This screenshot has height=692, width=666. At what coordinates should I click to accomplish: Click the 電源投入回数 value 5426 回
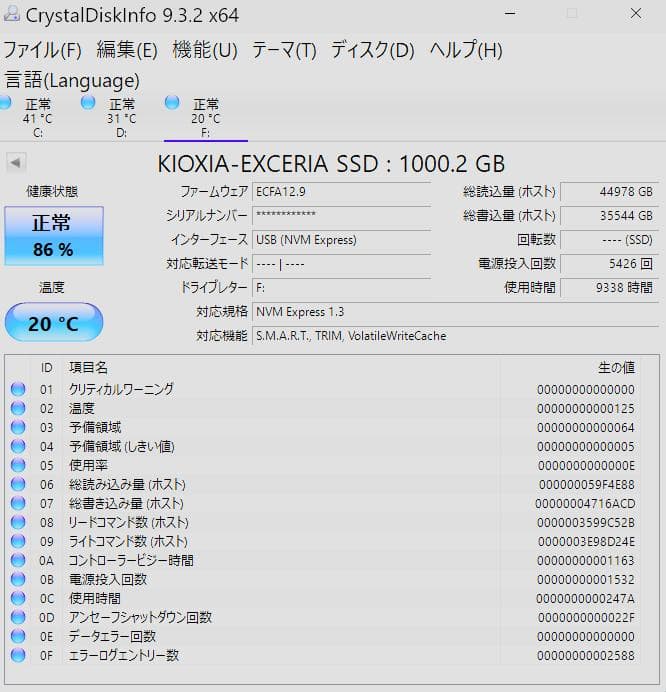coord(610,264)
